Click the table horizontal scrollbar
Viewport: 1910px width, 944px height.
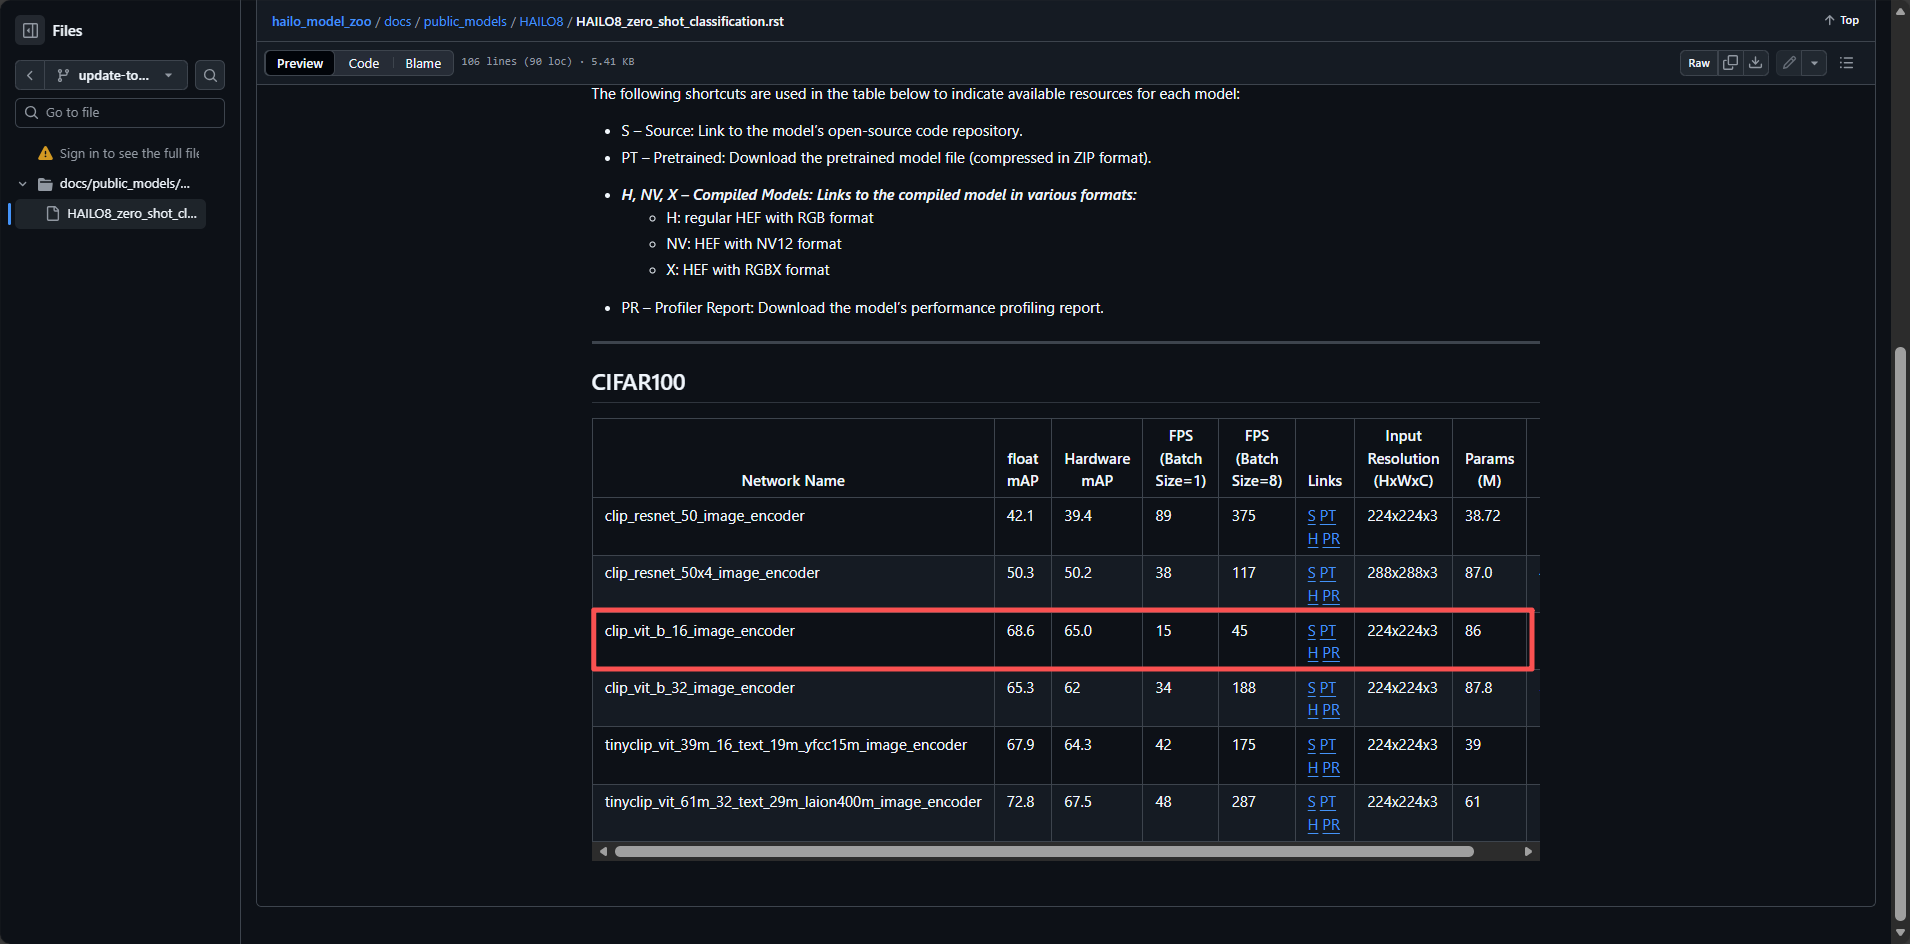1044,852
